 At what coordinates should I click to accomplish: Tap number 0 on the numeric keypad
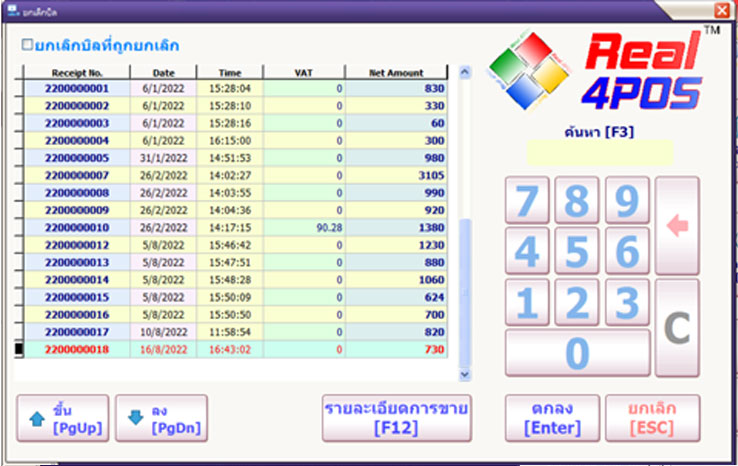[x=577, y=352]
